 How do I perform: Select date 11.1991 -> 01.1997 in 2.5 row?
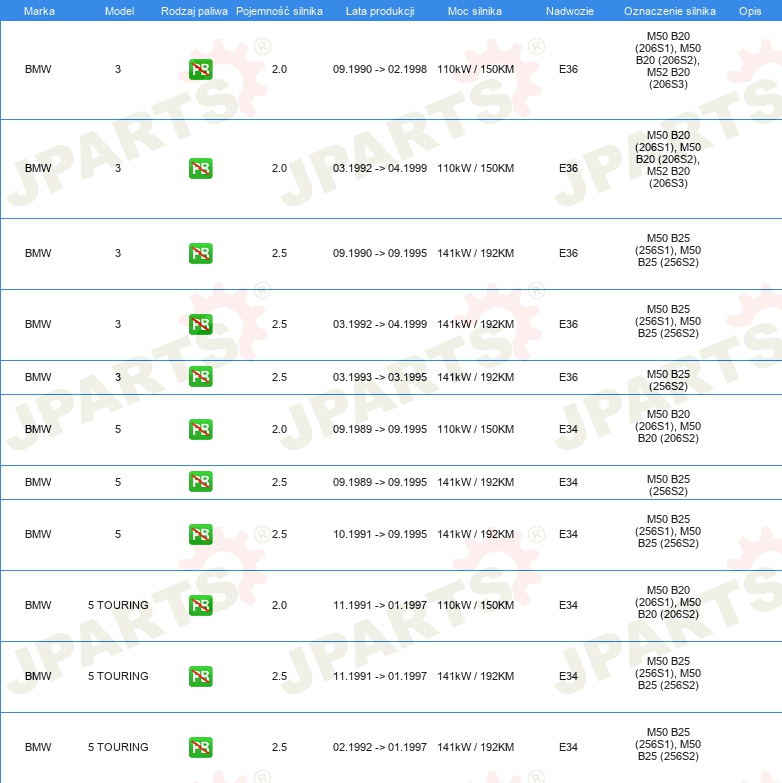click(x=380, y=676)
